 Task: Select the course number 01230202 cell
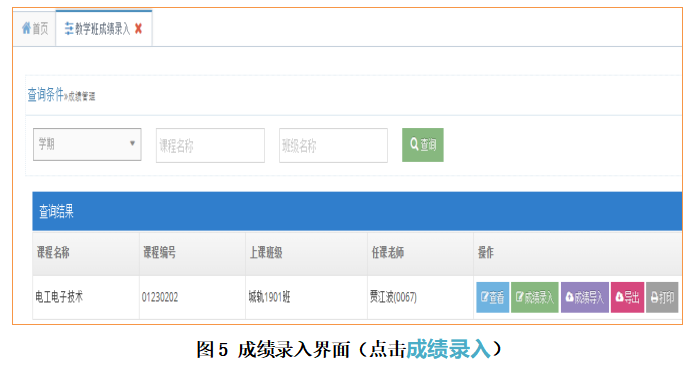pyautogui.click(x=193, y=297)
